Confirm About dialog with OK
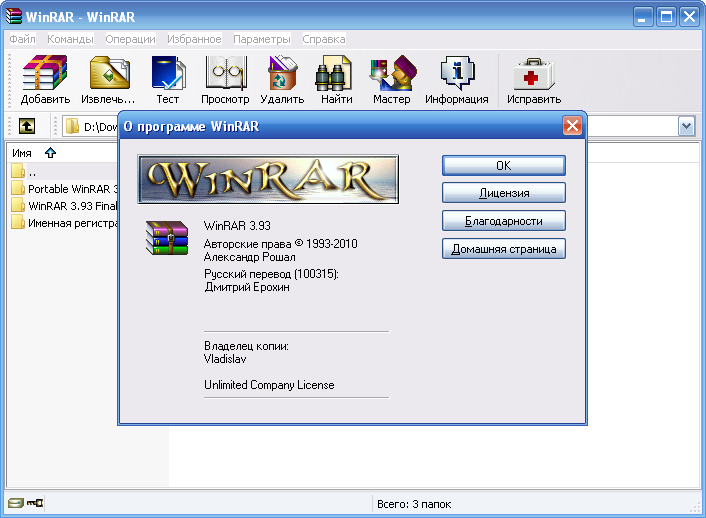This screenshot has width=706, height=518. click(x=503, y=166)
